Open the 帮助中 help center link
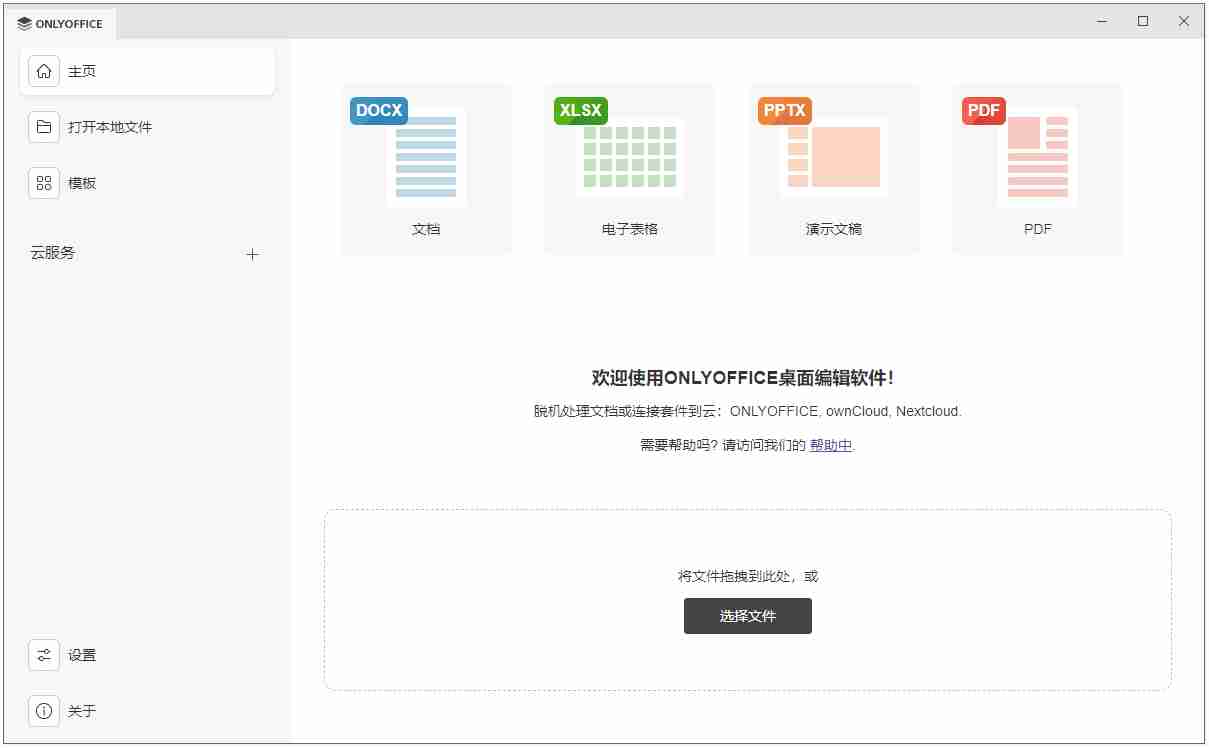This screenshot has height=748, width=1209. coord(830,445)
